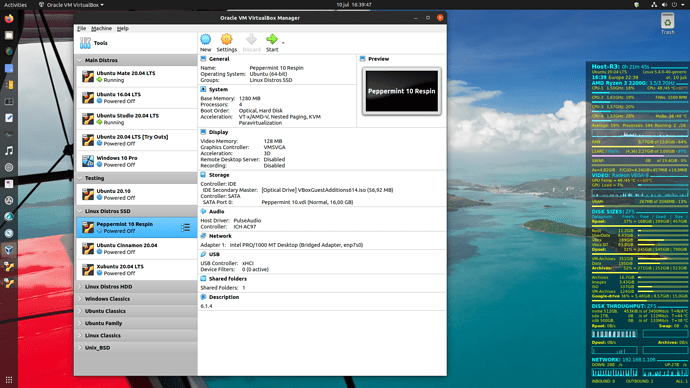Select Xubuntu 20.04 LTS machine
The height and width of the screenshot is (388, 690).
click(x=136, y=270)
